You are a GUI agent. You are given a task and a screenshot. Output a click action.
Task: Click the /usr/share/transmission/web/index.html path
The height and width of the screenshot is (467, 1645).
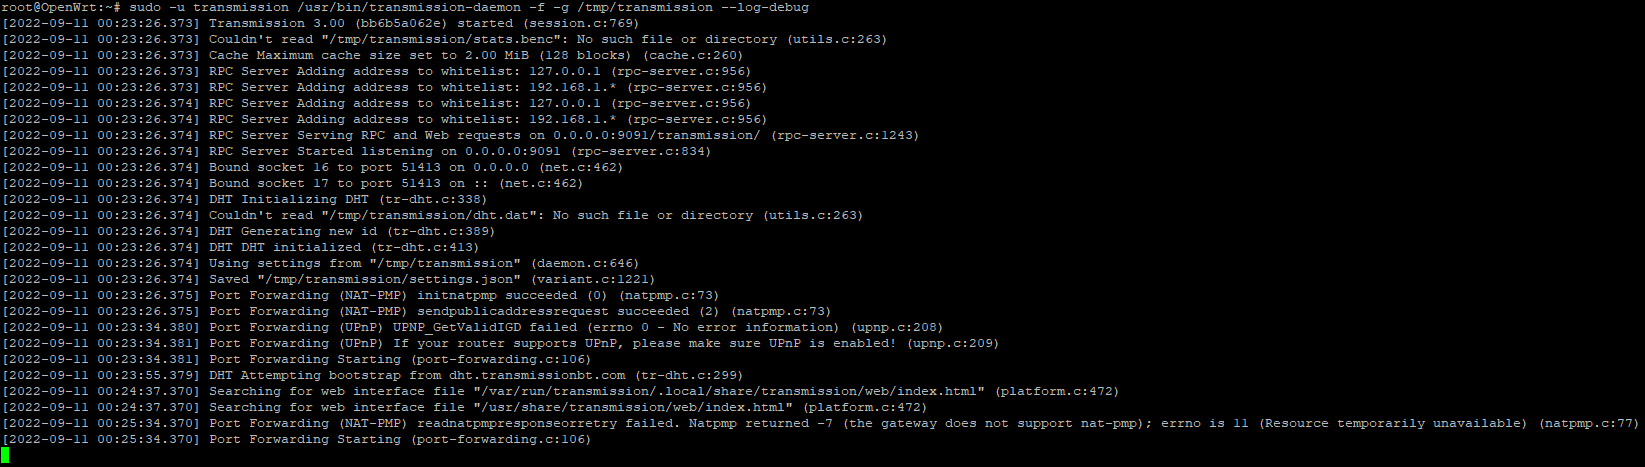[x=633, y=407]
